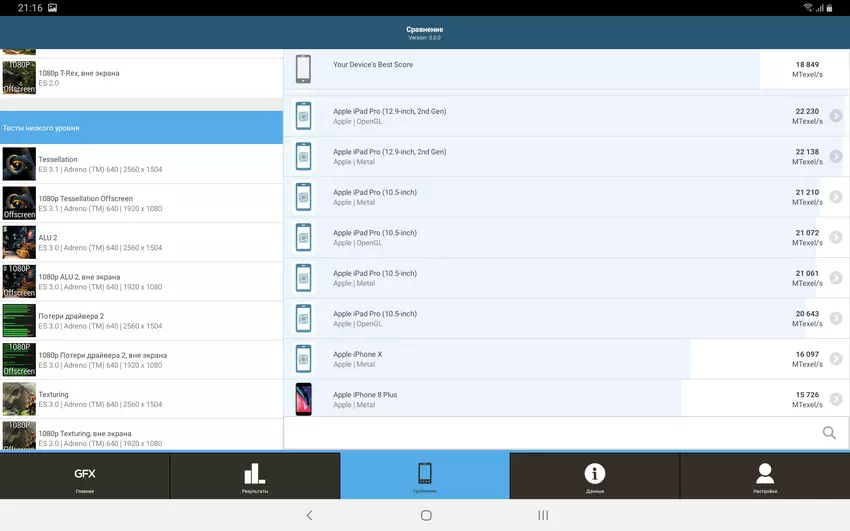Select the ALU 2 test icon
Image resolution: width=850 pixels, height=531 pixels.
pyautogui.click(x=19, y=242)
